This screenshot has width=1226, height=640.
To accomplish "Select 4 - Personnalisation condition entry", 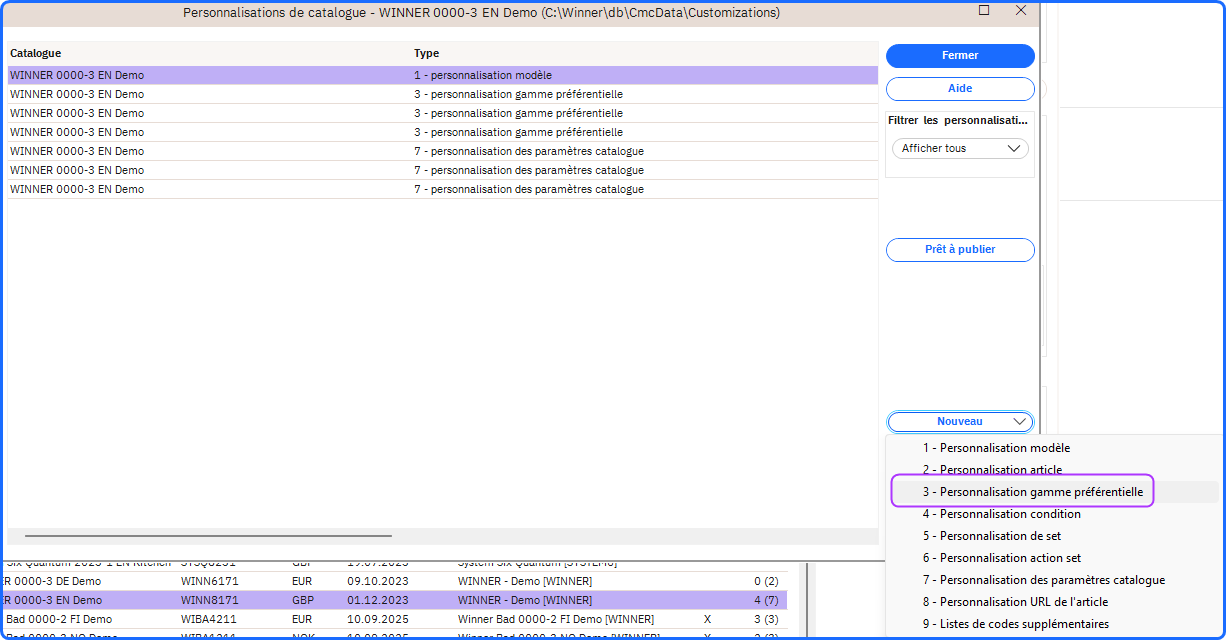I will (1001, 514).
